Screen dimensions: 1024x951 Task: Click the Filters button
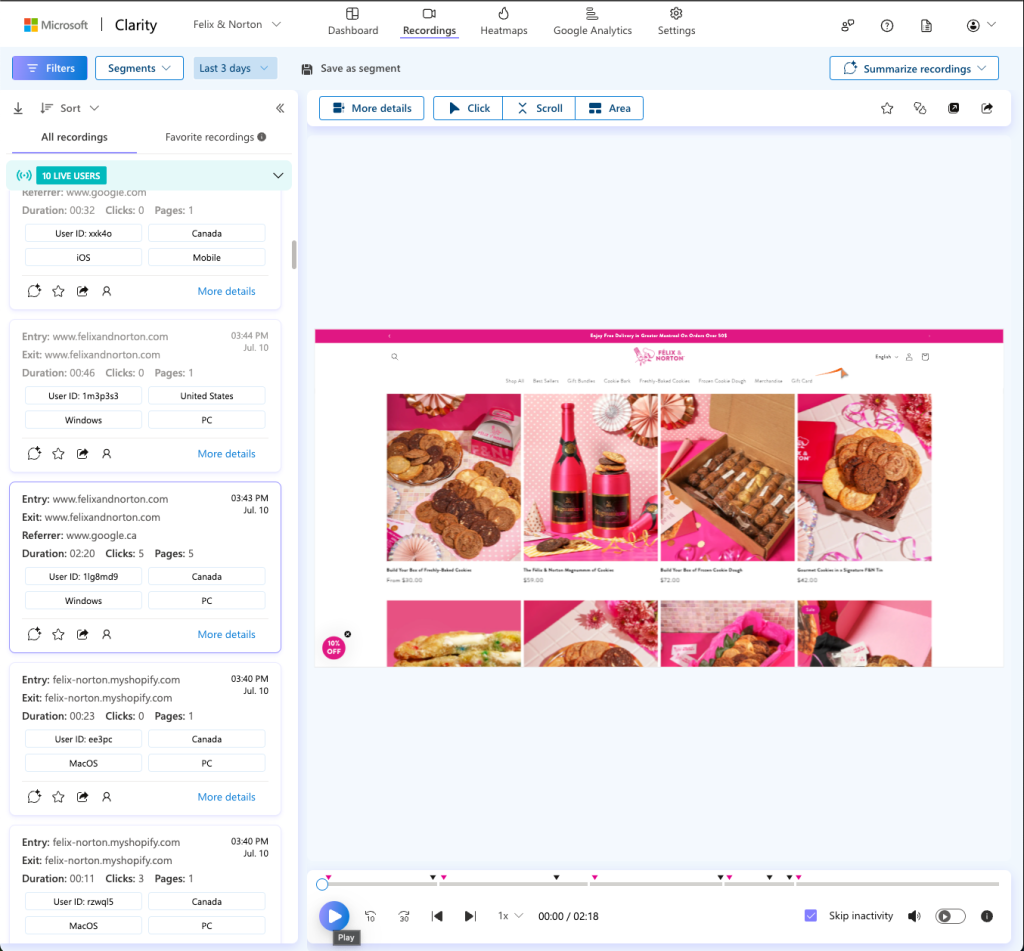[x=50, y=68]
